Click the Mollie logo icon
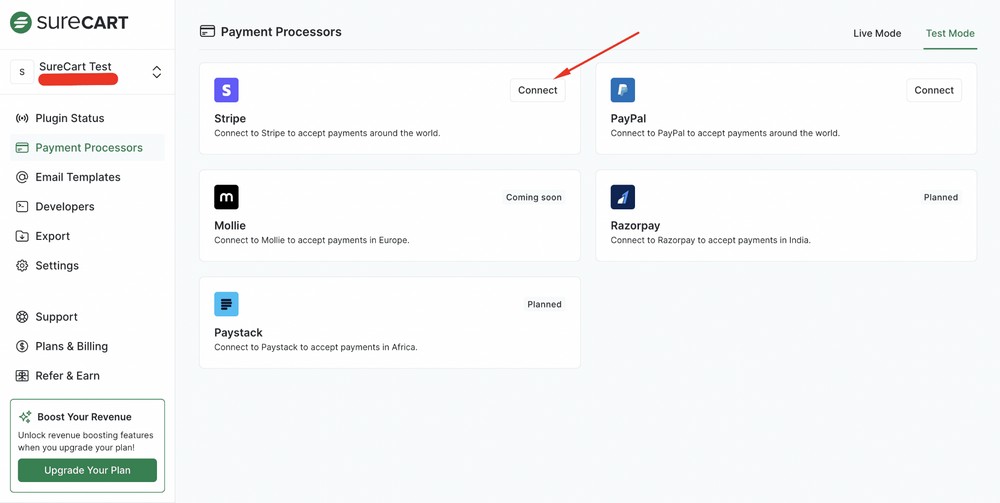The width and height of the screenshot is (1000, 503). coord(226,197)
